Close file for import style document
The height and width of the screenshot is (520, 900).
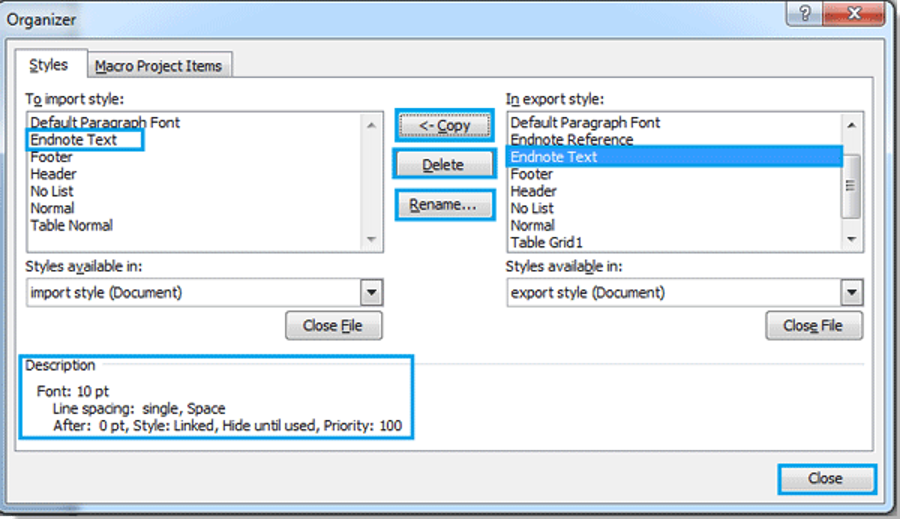pos(333,325)
